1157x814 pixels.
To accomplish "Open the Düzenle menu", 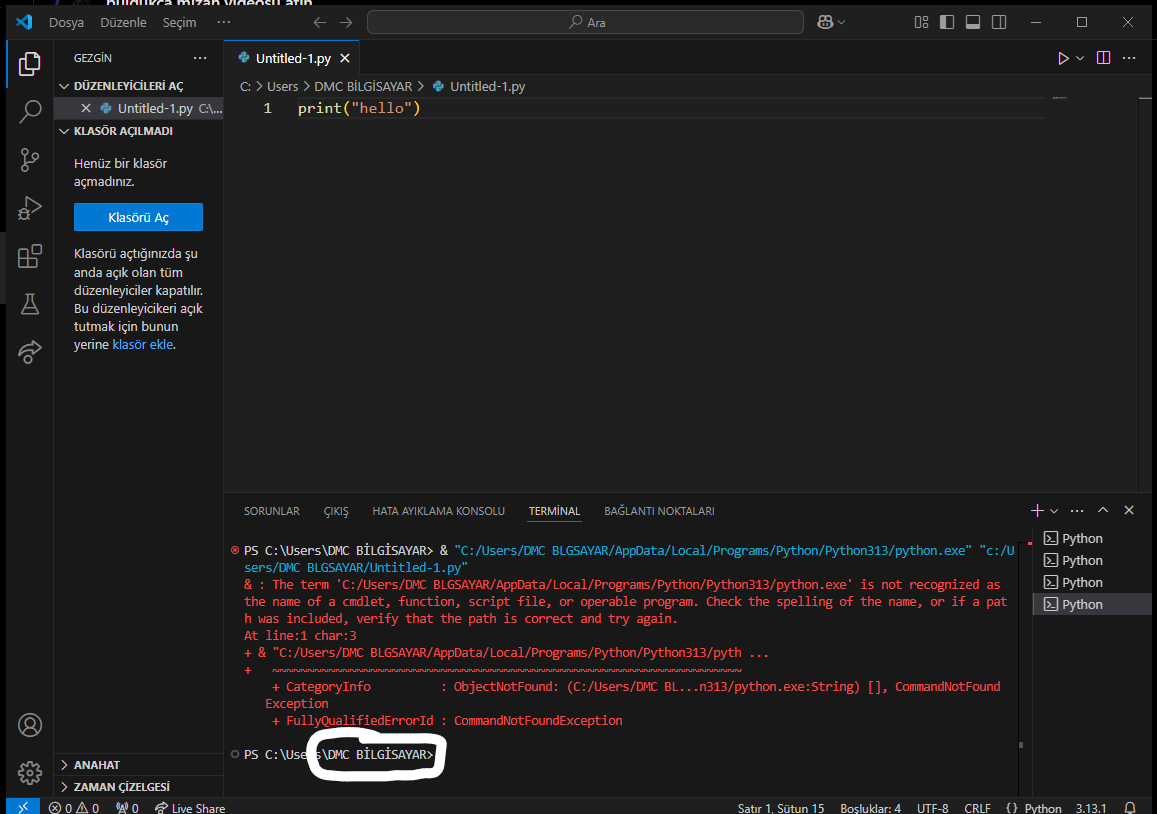I will pos(123,22).
